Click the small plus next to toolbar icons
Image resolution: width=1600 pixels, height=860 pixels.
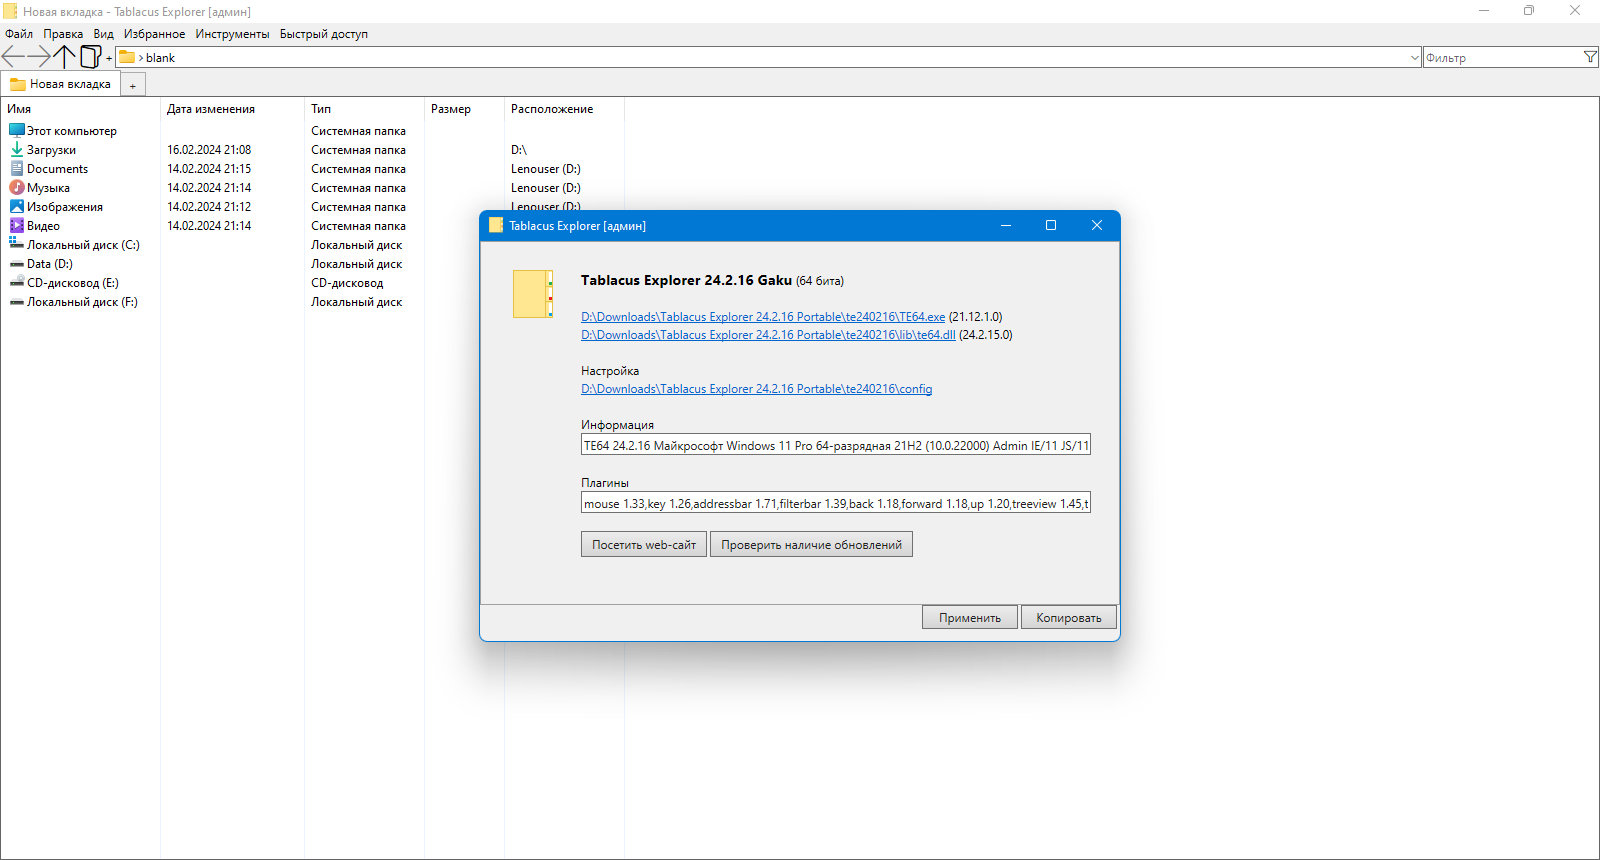(x=109, y=58)
